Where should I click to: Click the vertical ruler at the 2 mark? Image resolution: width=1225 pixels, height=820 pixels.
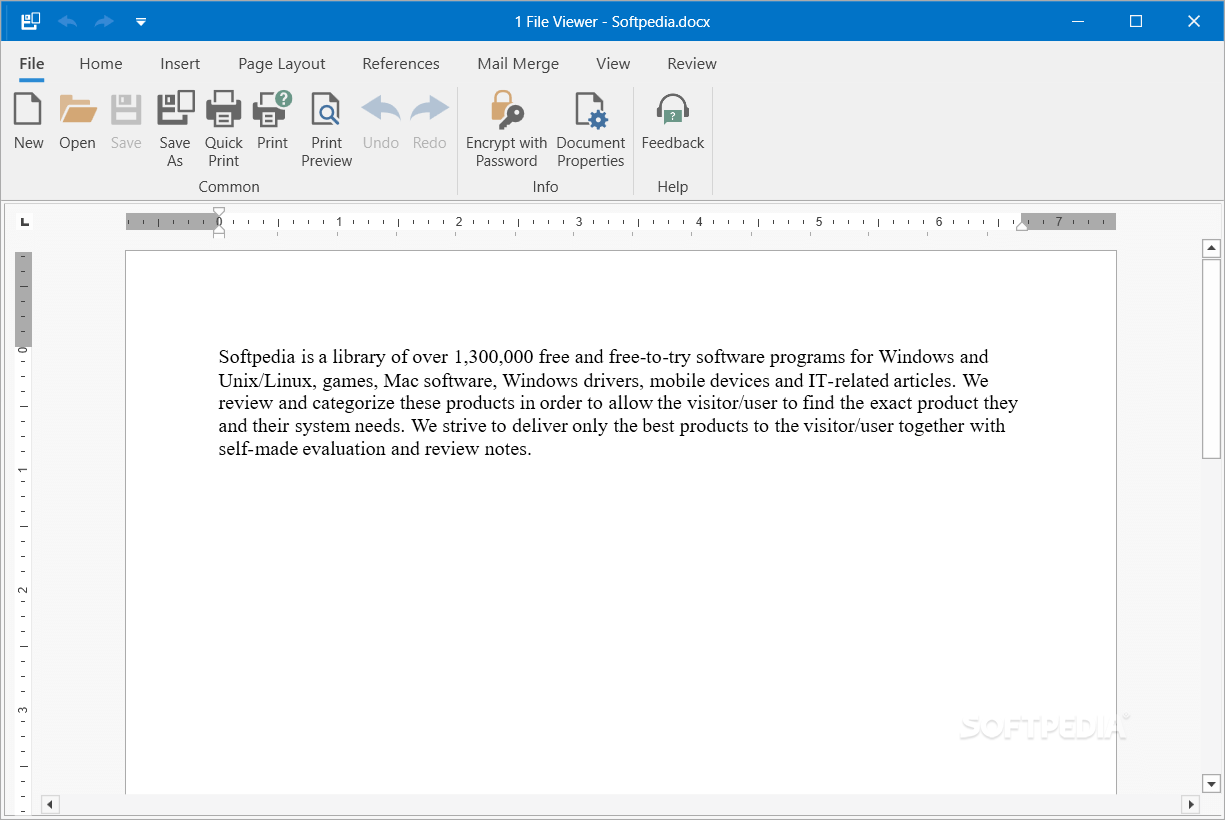[x=23, y=590]
